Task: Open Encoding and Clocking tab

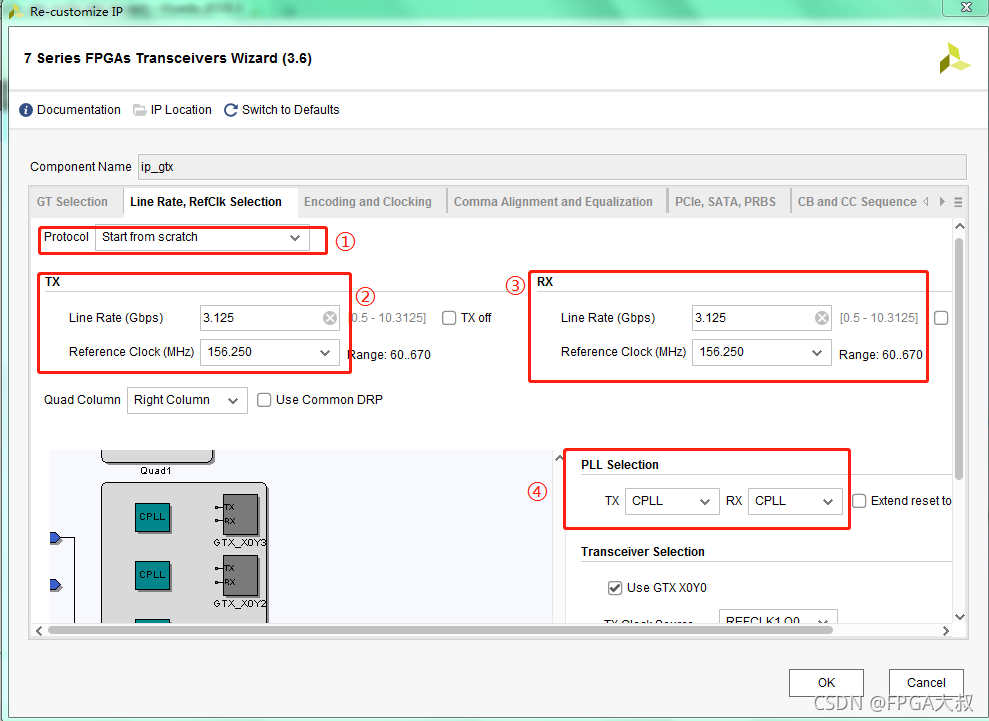Action: 368,202
